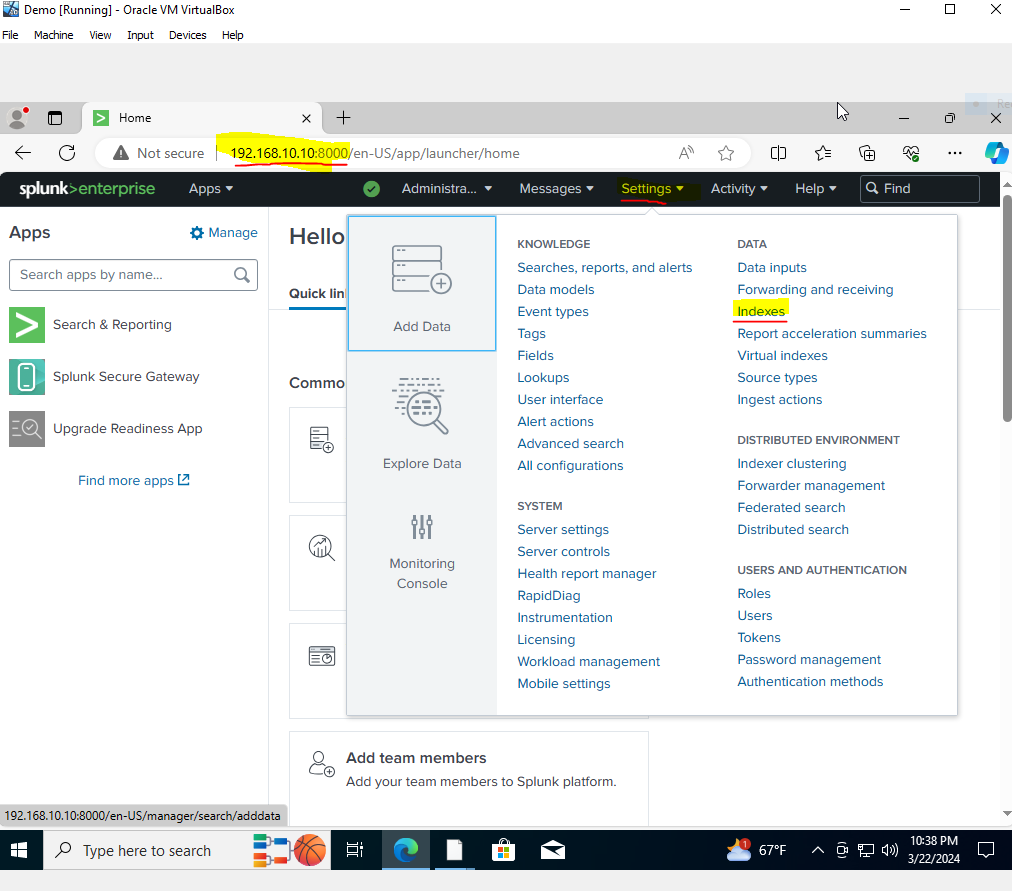The height and width of the screenshot is (891, 1012).
Task: Open the Splunk Secure Gateway app icon
Action: (x=26, y=377)
